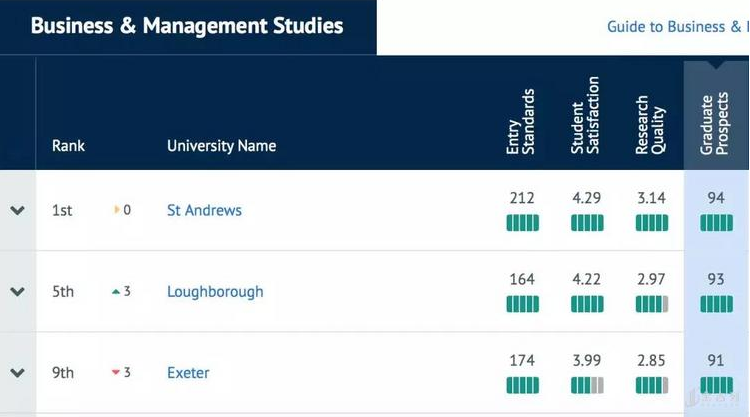Expand the St Andrews row chevron
This screenshot has height=417, width=750.
[17, 211]
